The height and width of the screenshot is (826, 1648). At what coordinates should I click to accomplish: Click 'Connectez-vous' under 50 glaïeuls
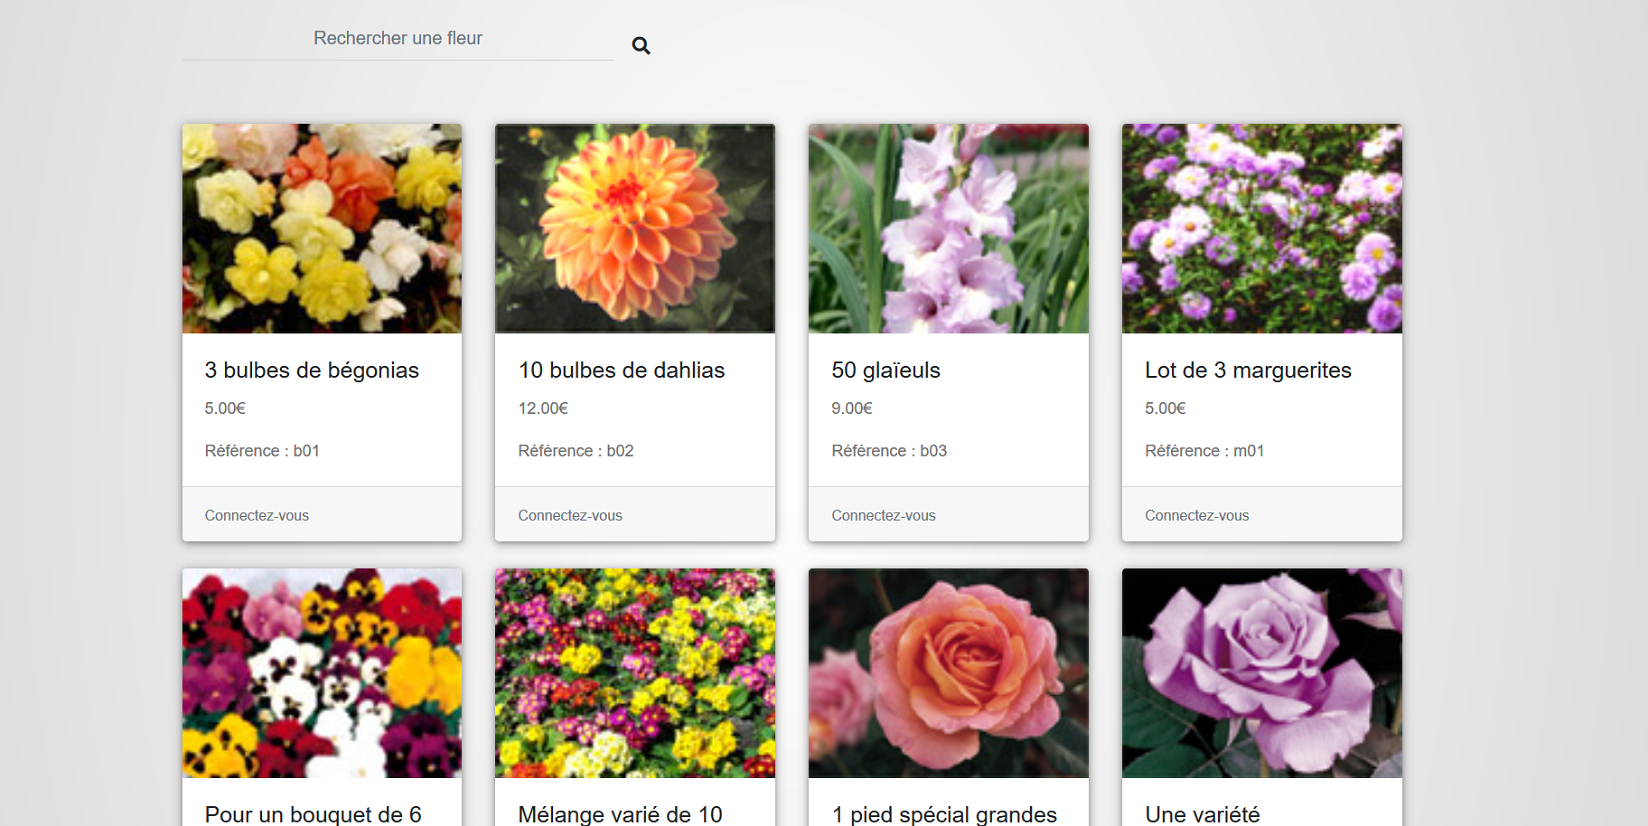884,516
